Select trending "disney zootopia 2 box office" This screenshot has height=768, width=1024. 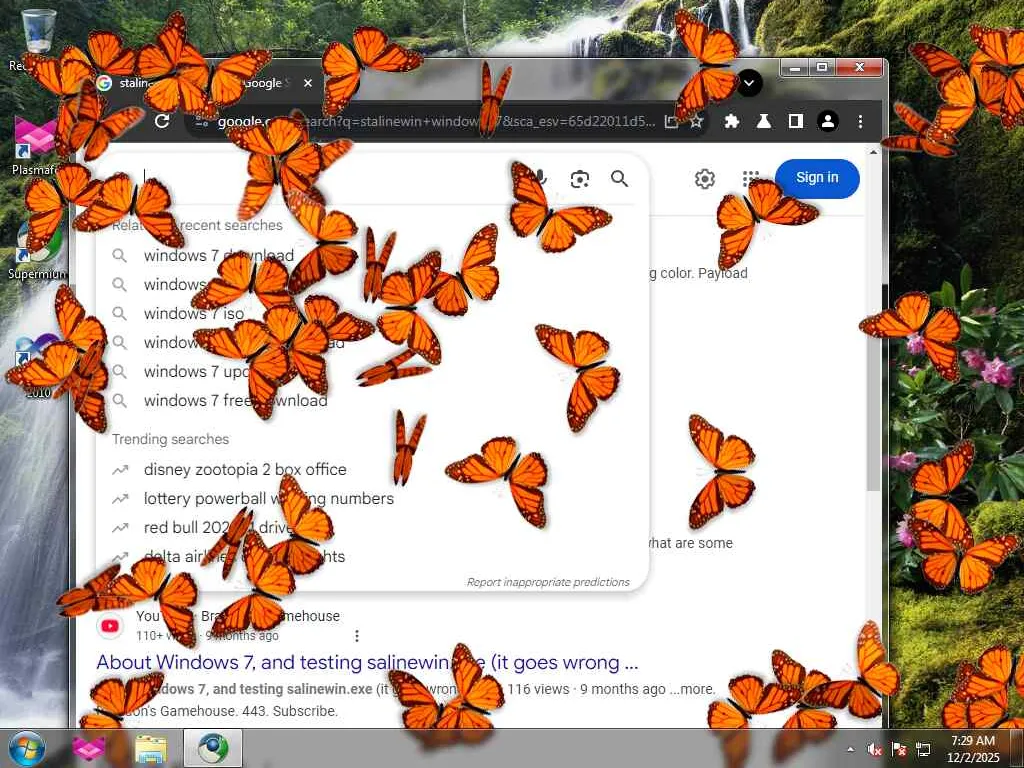pos(245,469)
